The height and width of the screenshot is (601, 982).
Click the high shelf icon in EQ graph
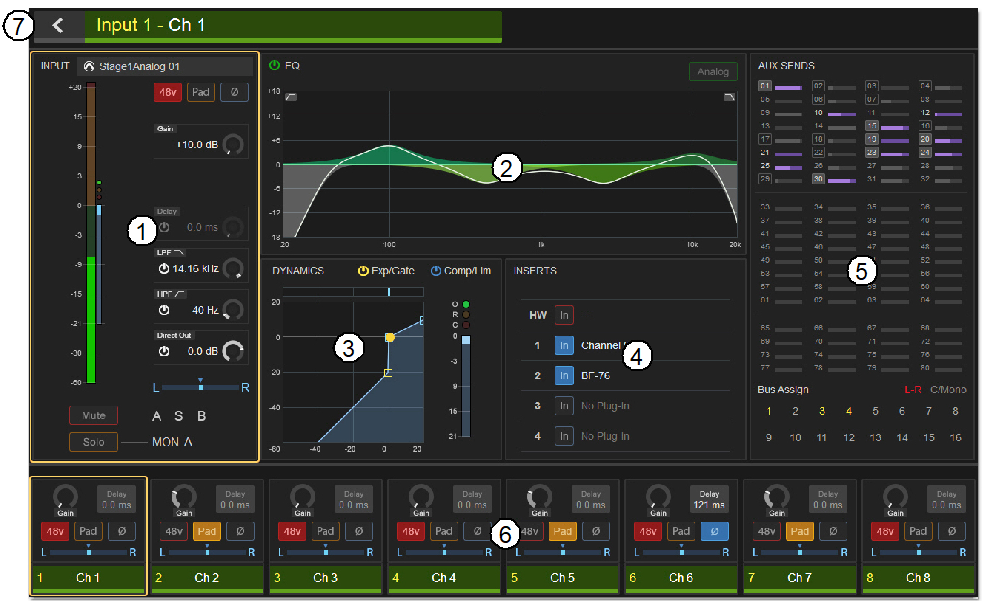click(x=729, y=97)
